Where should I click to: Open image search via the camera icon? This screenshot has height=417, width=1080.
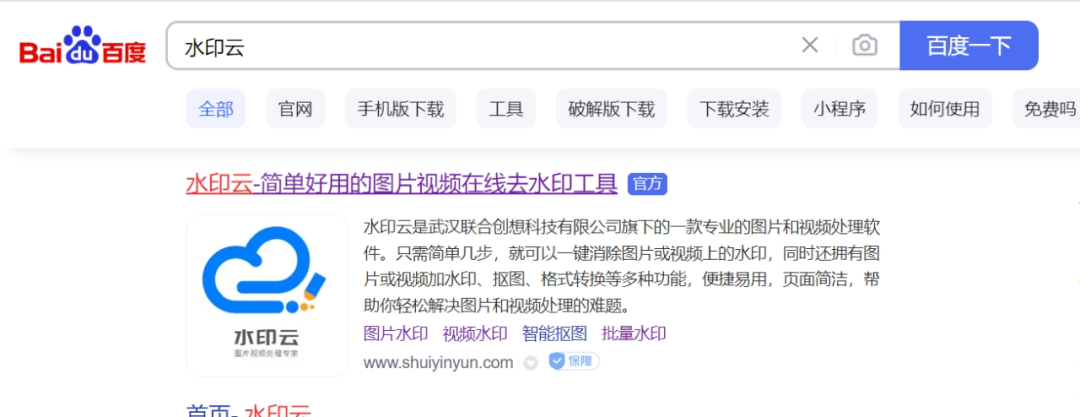pos(865,45)
